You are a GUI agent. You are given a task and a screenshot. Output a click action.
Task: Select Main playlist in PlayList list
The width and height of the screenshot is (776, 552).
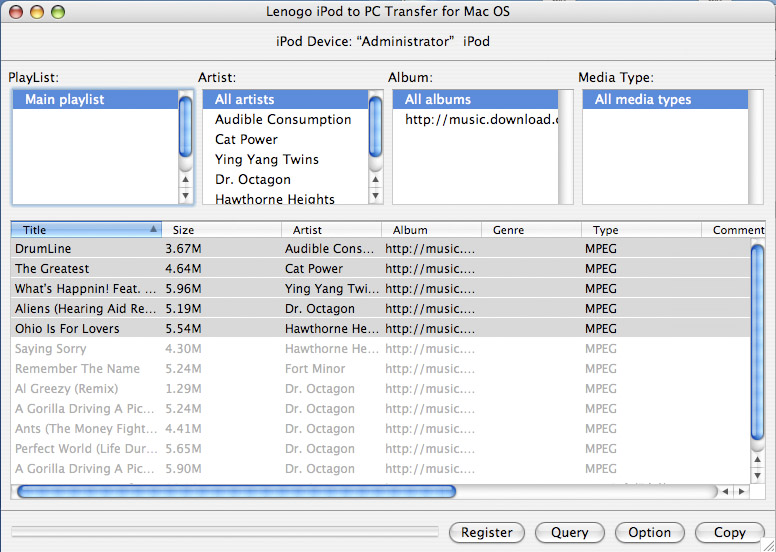(95, 100)
